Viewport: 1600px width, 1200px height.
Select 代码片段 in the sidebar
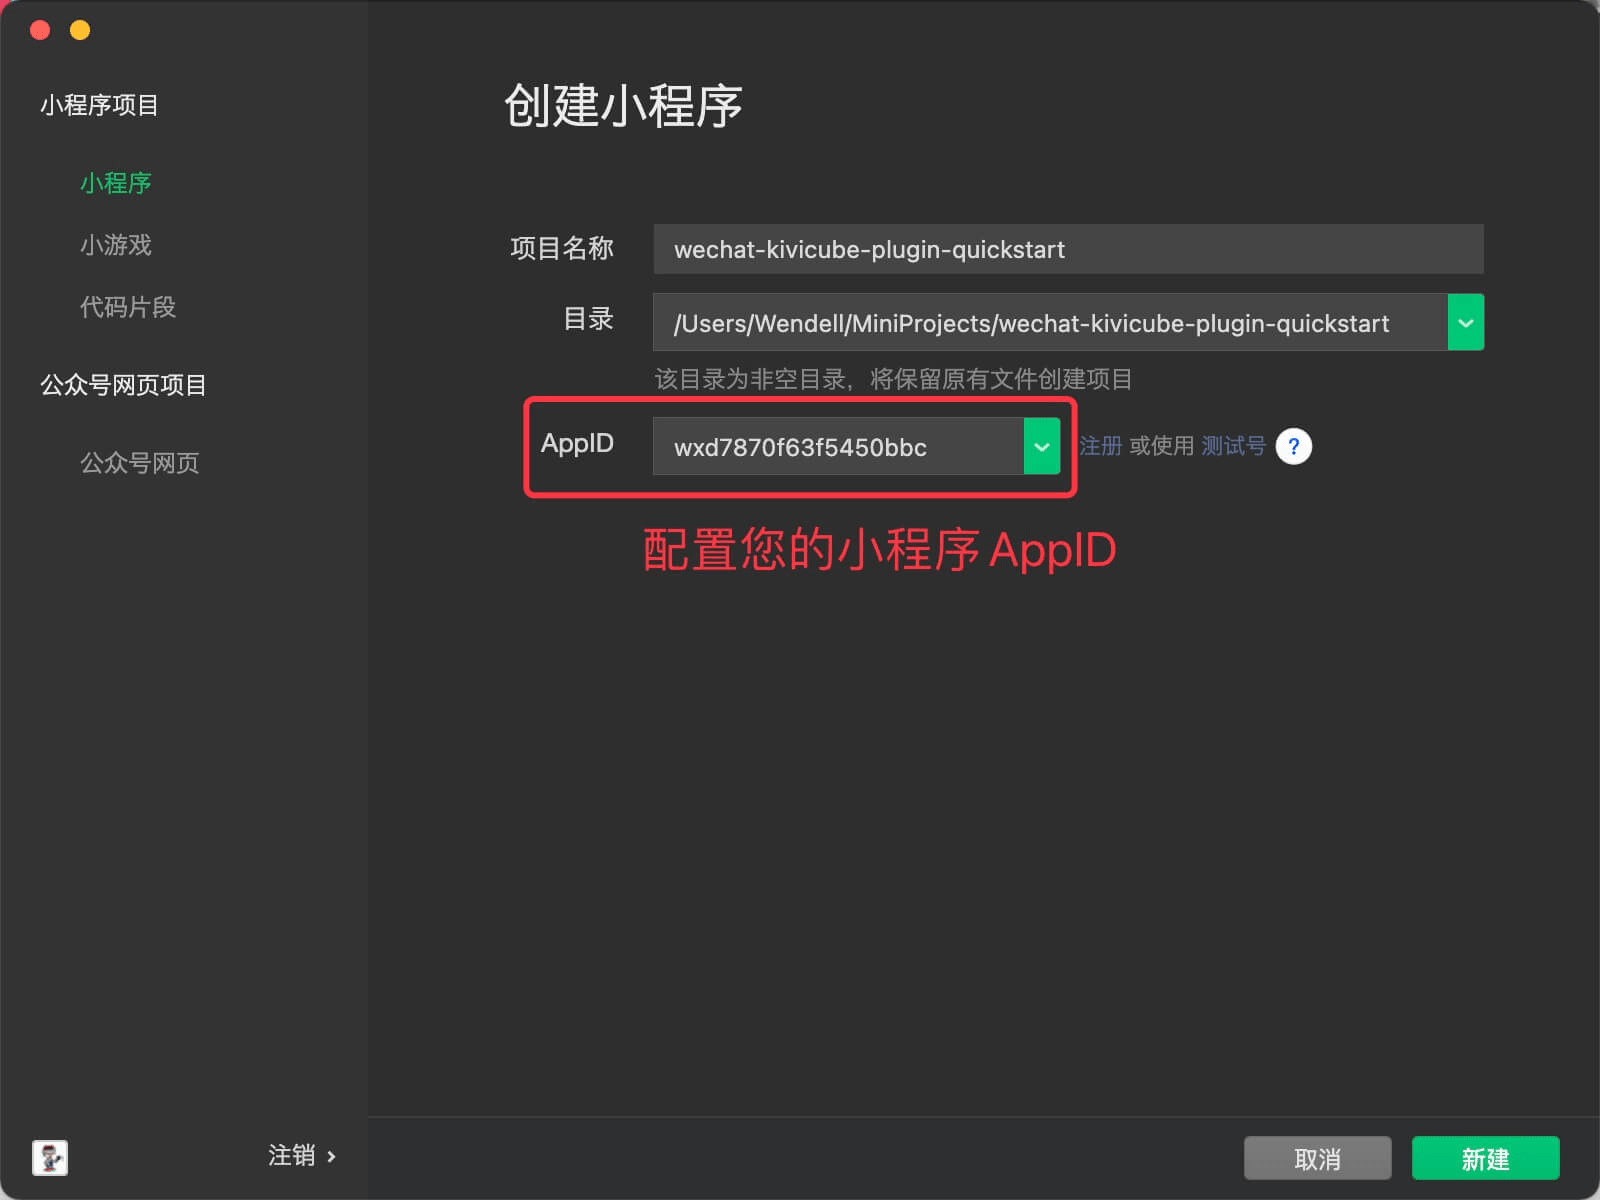128,308
